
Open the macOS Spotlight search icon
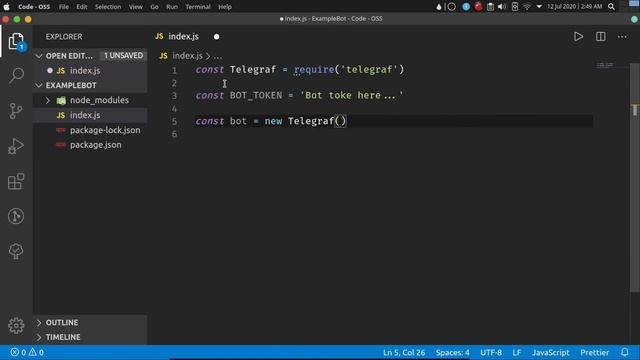pos(611,7)
